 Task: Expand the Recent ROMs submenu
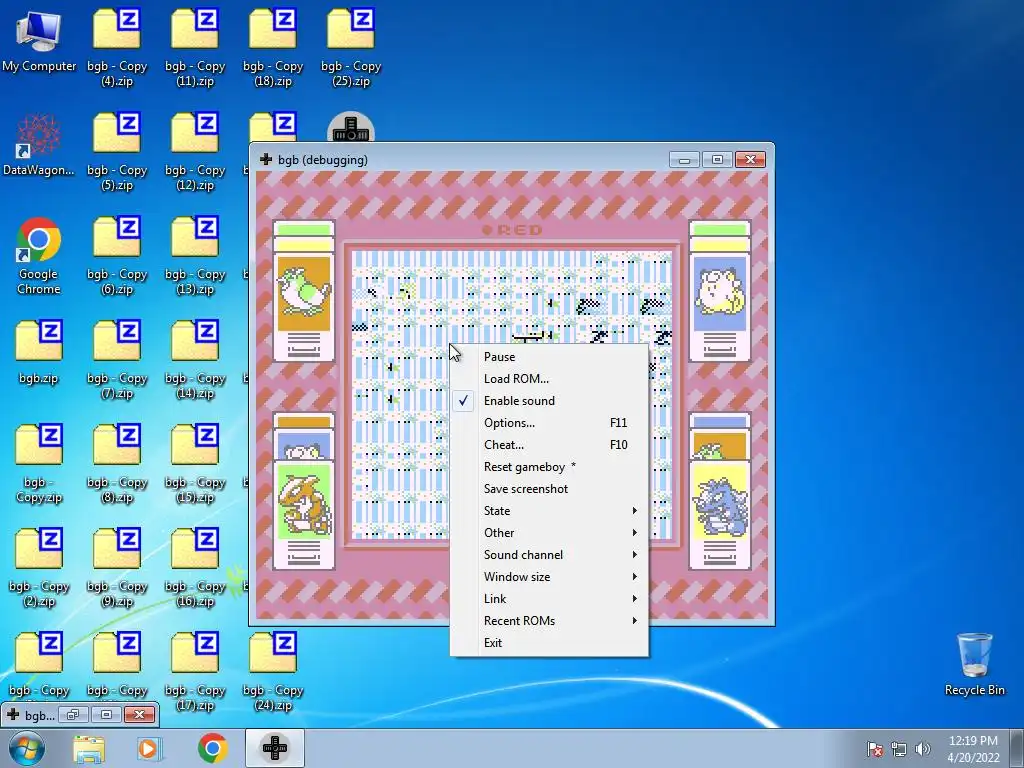(x=549, y=621)
